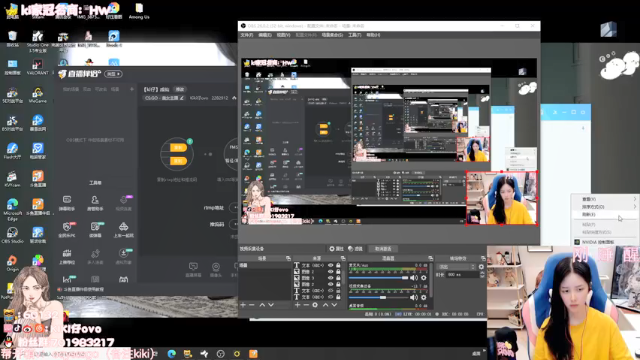Choose NVIDIA 控制面板 in context menu
This screenshot has height=360, width=640.
(606, 242)
